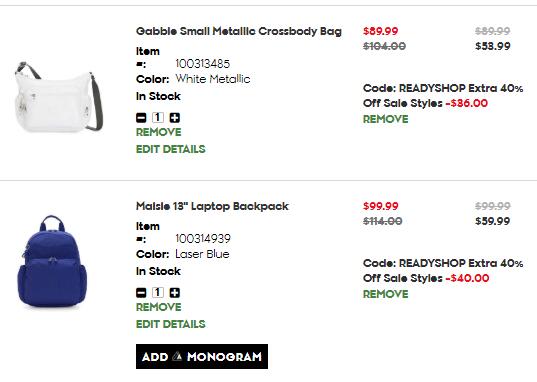Remove Maisie 13" Laptop Backpack from cart

point(159,307)
